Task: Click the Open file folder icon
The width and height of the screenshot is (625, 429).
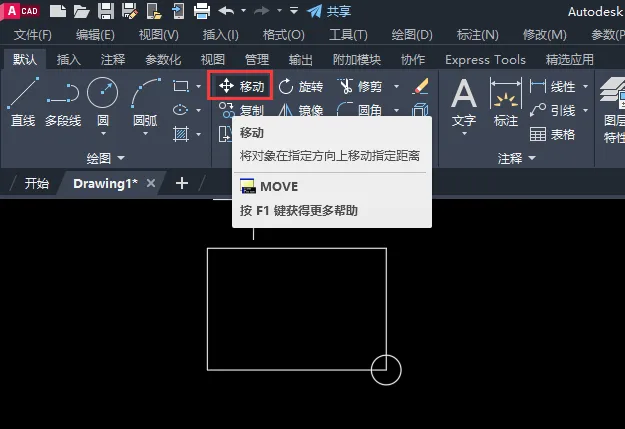Action: (81, 11)
